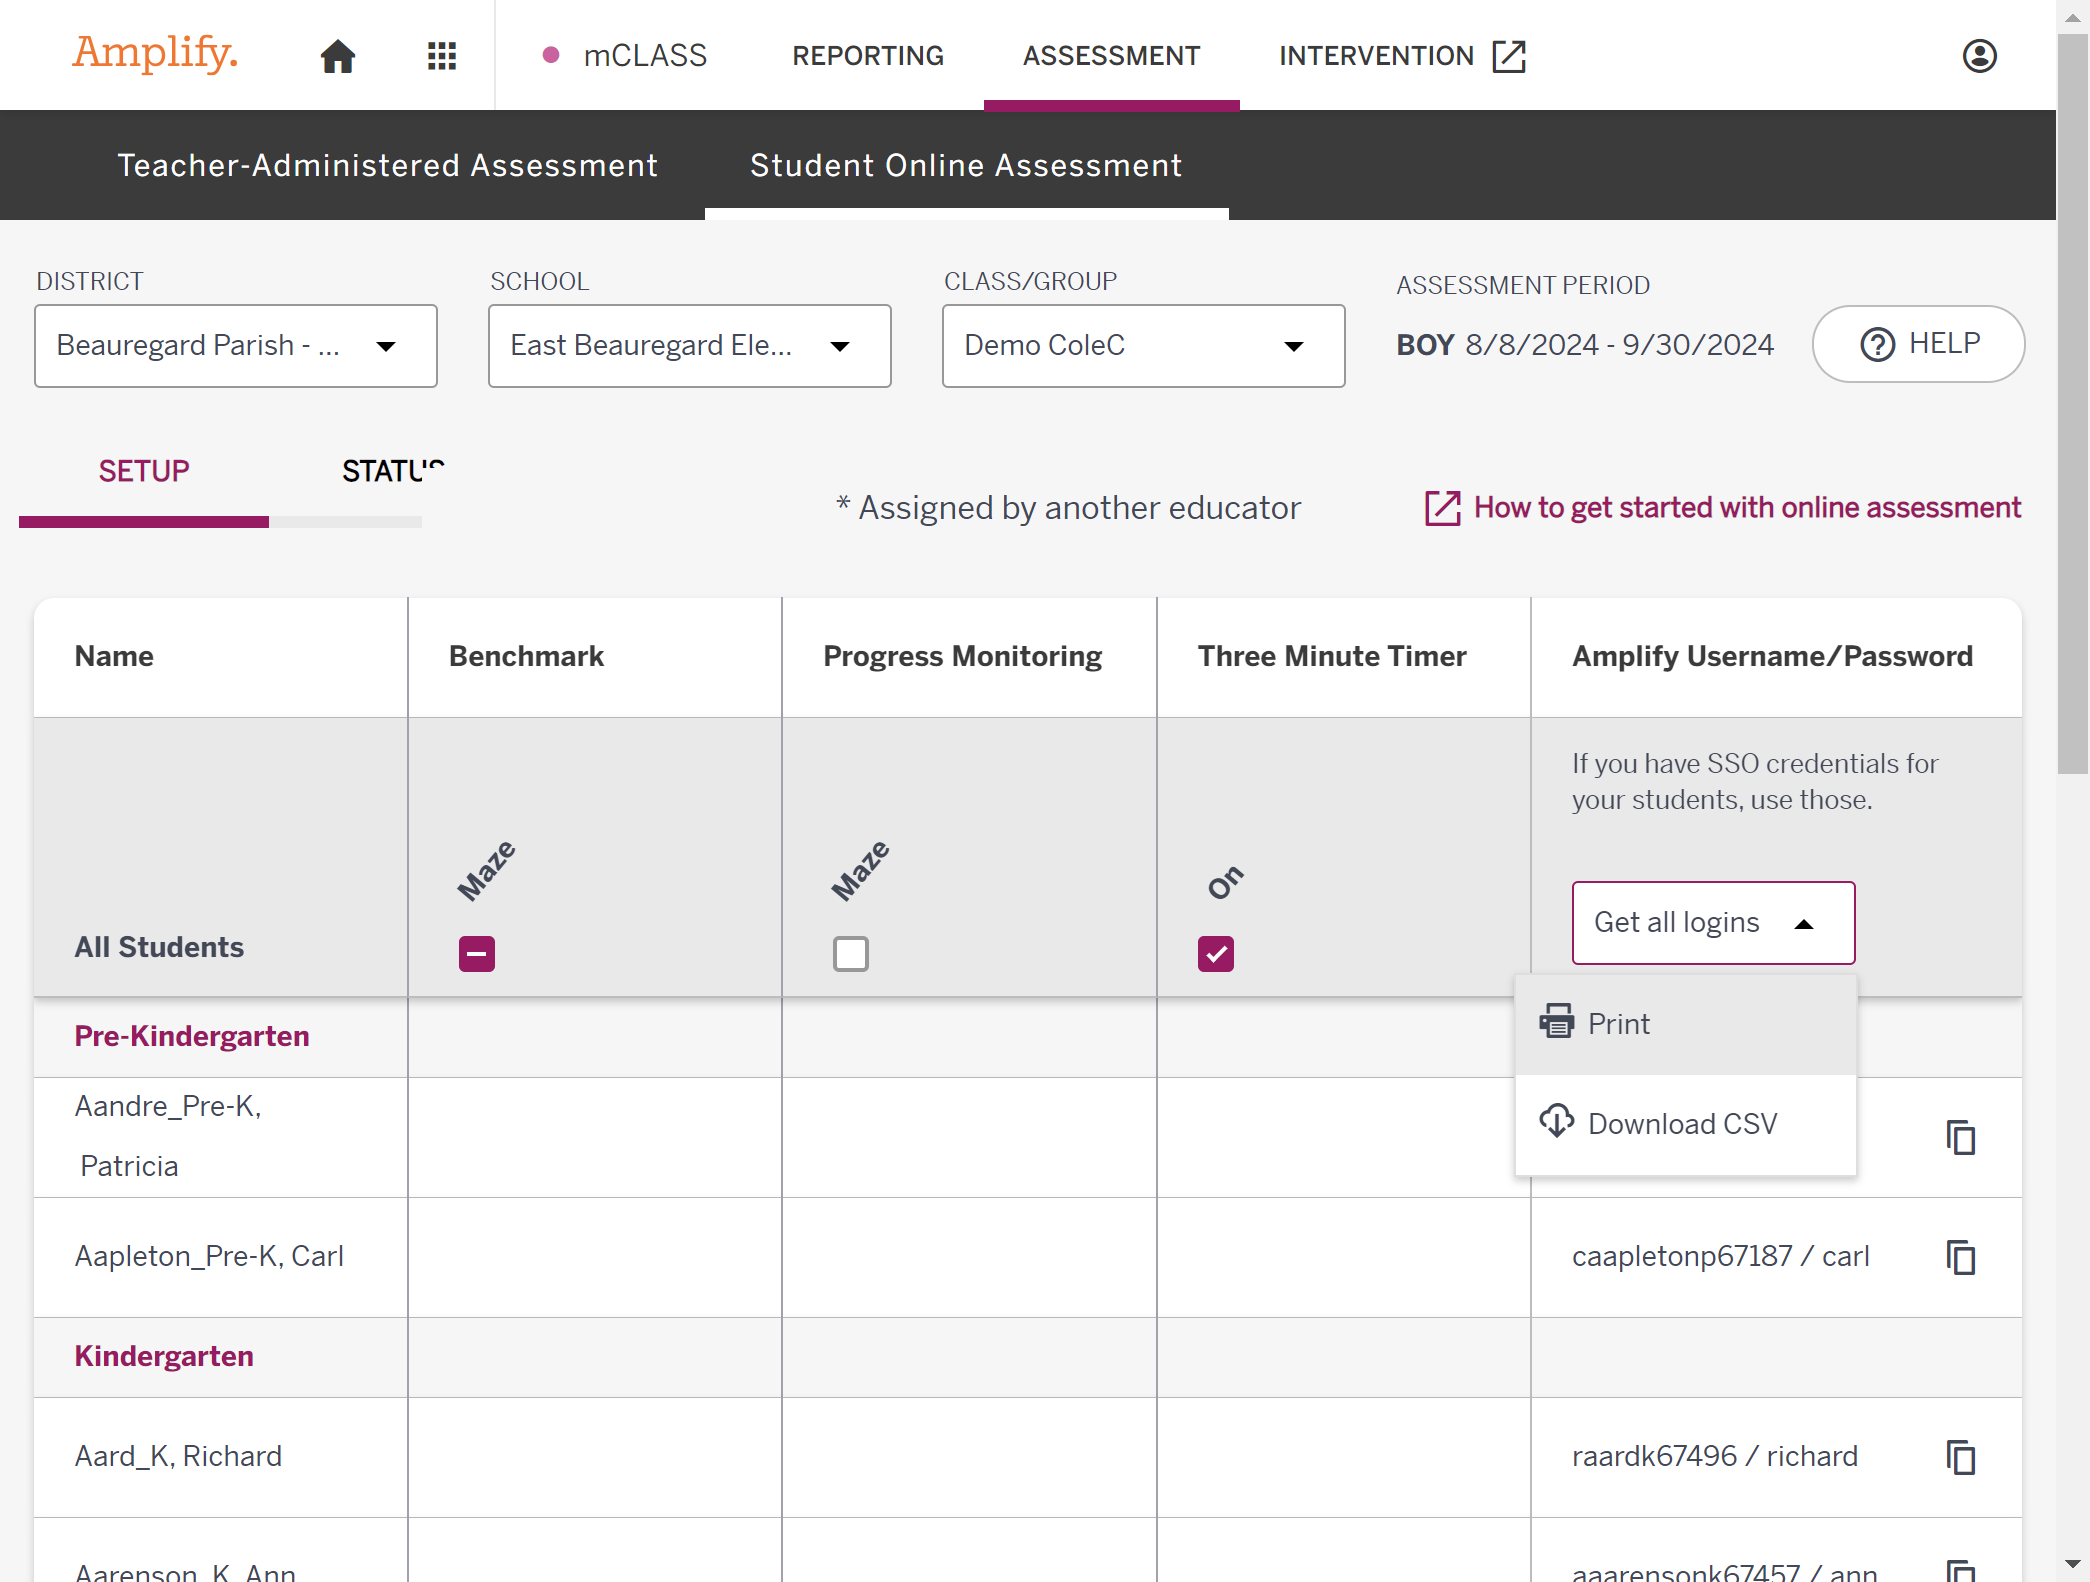Click credentials raardk67496 / richard
Image resolution: width=2090 pixels, height=1582 pixels.
click(1715, 1456)
